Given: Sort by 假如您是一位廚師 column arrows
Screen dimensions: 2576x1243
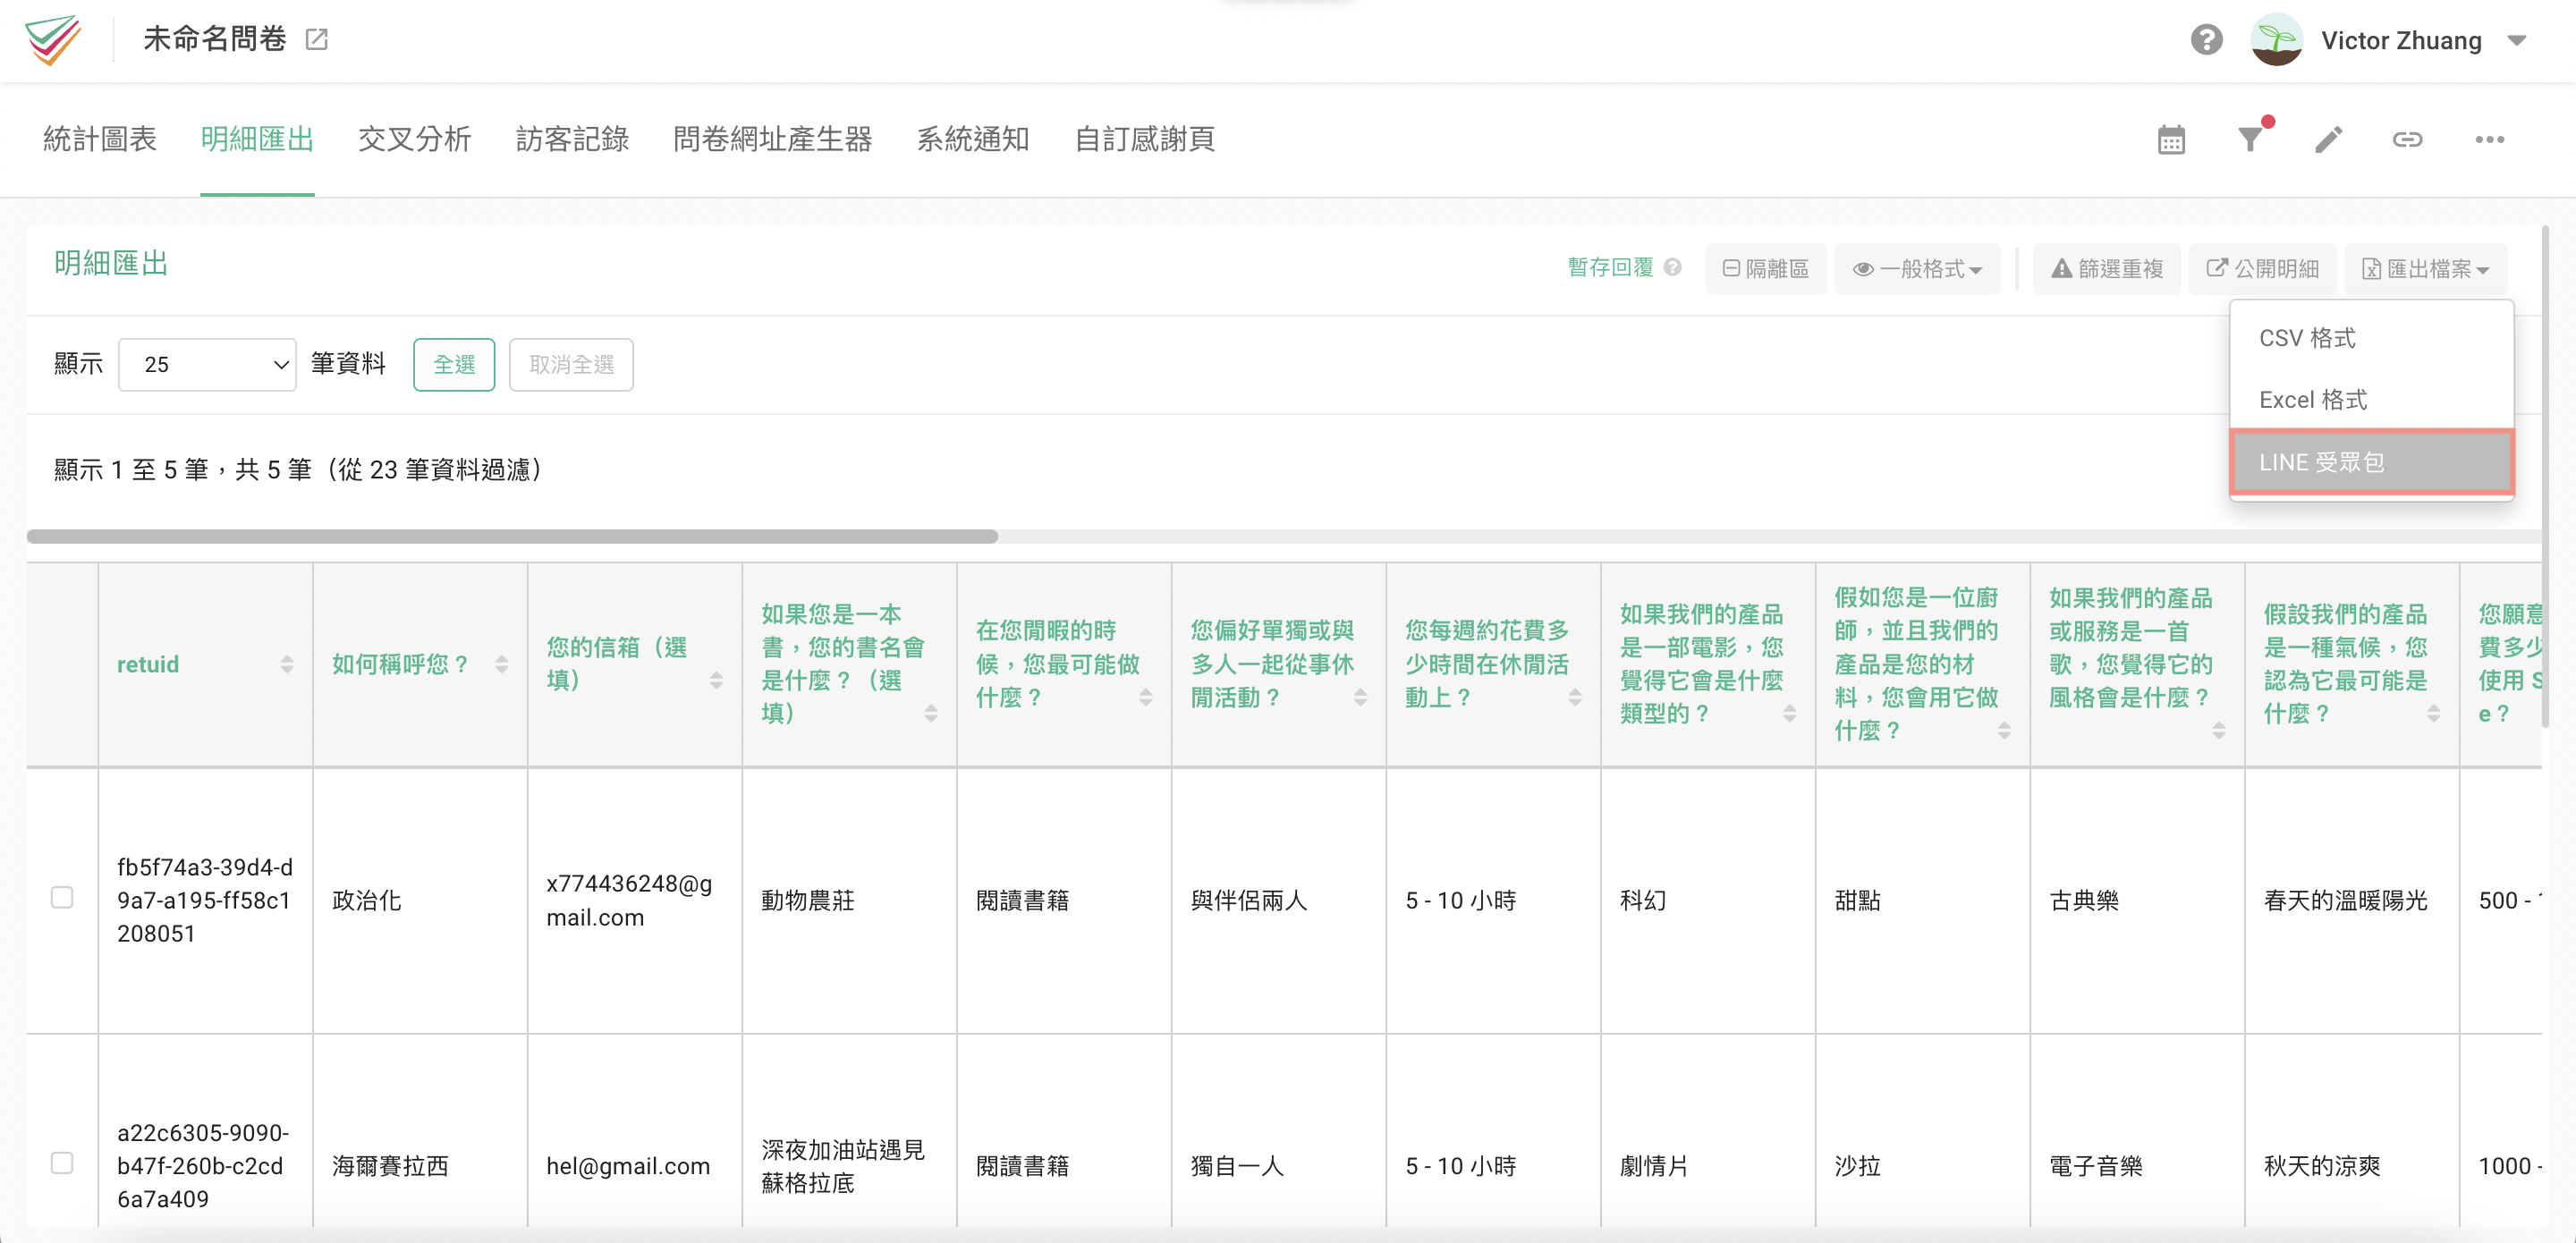Looking at the screenshot, I should coord(2004,731).
